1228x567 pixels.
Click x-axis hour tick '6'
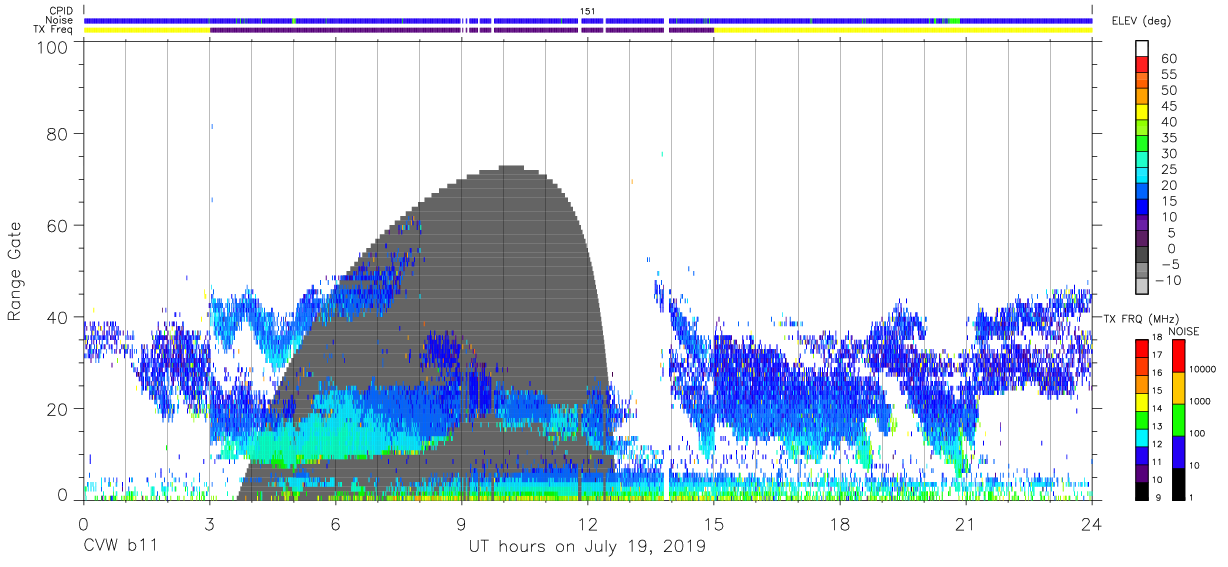335,524
